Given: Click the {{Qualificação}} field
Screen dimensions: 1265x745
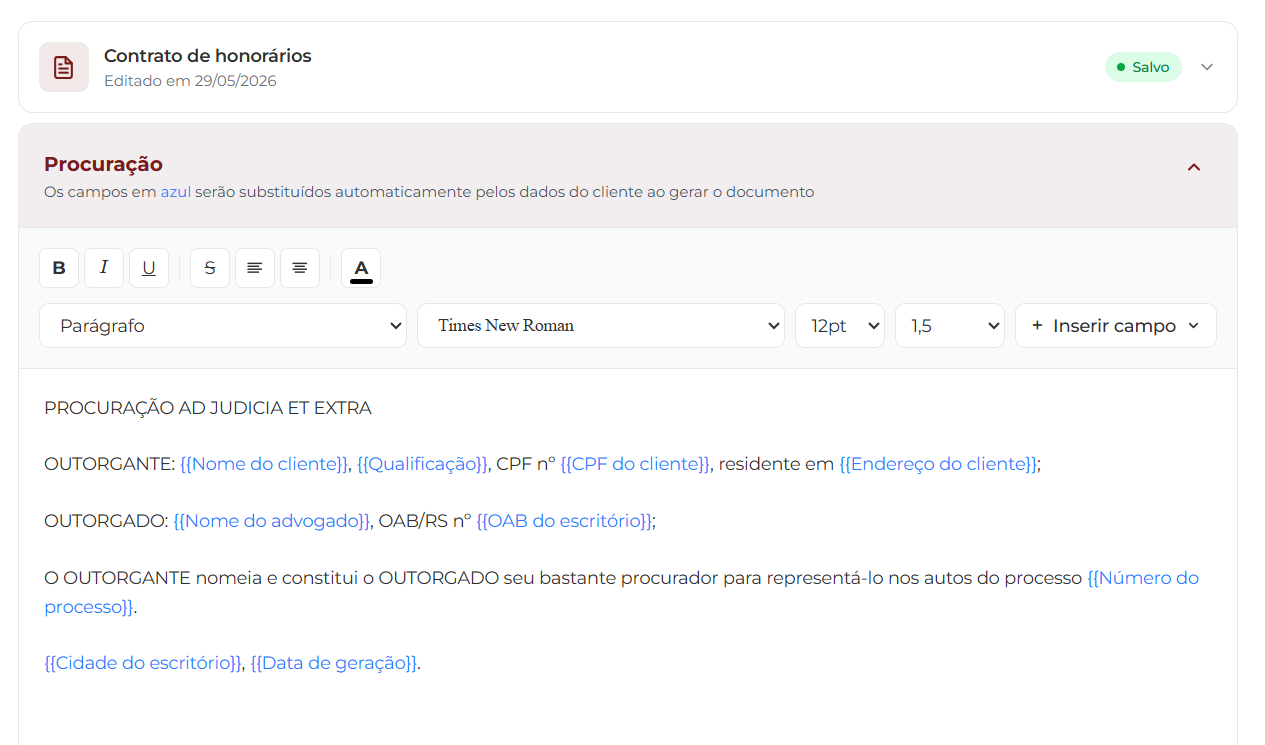Looking at the screenshot, I should (422, 464).
